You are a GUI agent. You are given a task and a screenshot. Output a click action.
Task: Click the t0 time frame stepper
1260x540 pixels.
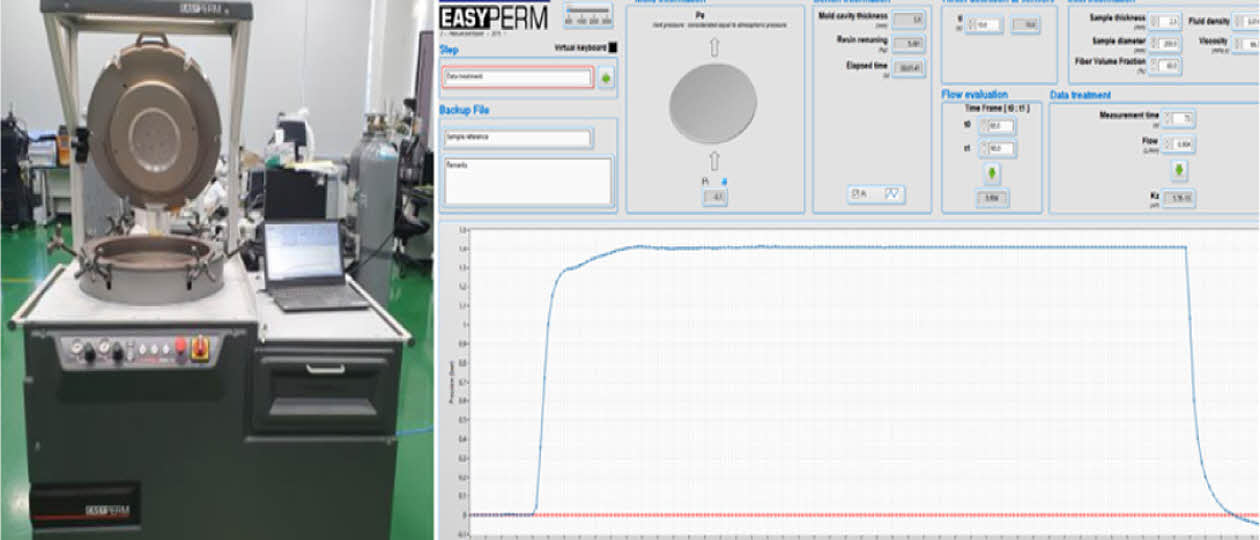tap(983, 126)
